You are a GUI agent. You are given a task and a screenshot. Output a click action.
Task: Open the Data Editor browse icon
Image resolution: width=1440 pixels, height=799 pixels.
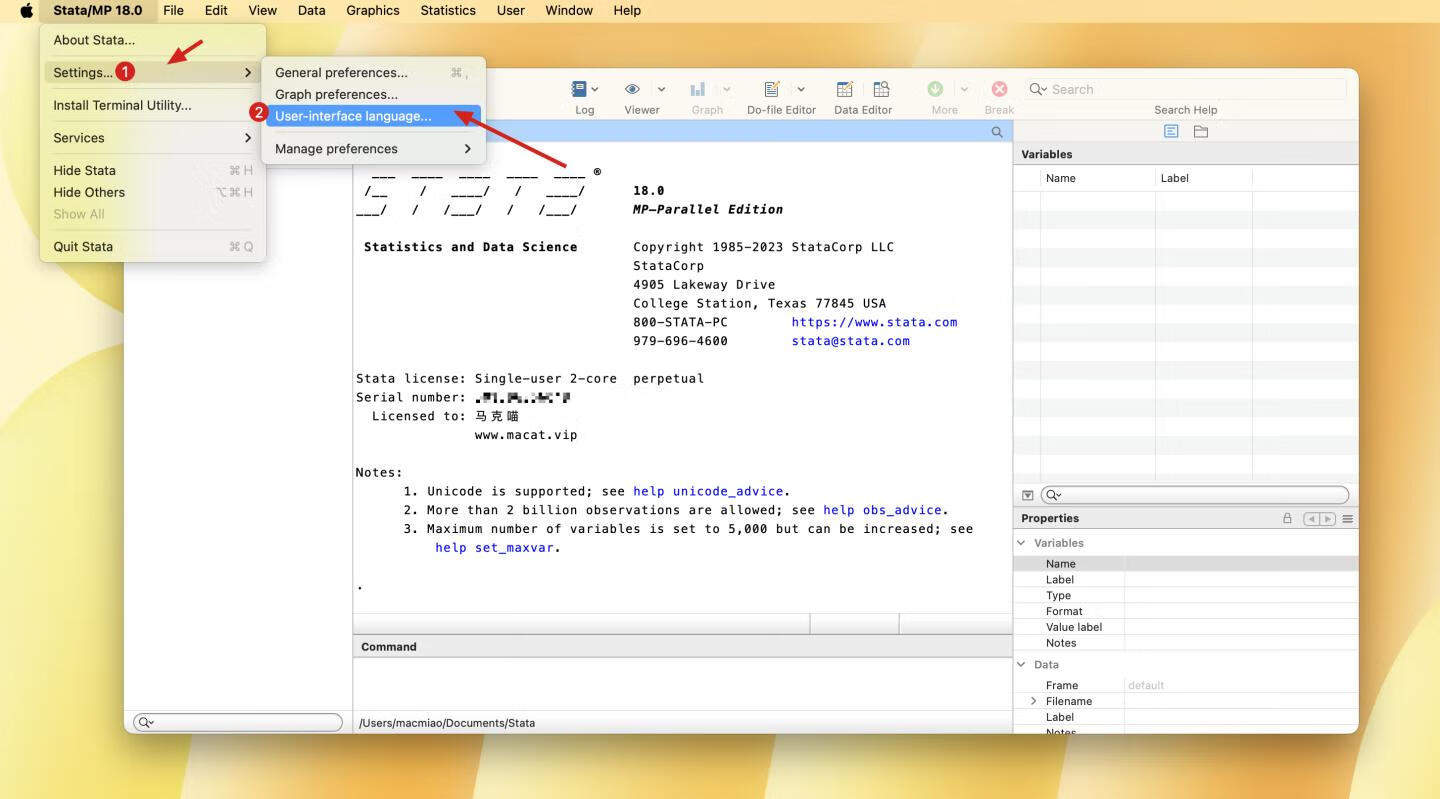tap(881, 89)
